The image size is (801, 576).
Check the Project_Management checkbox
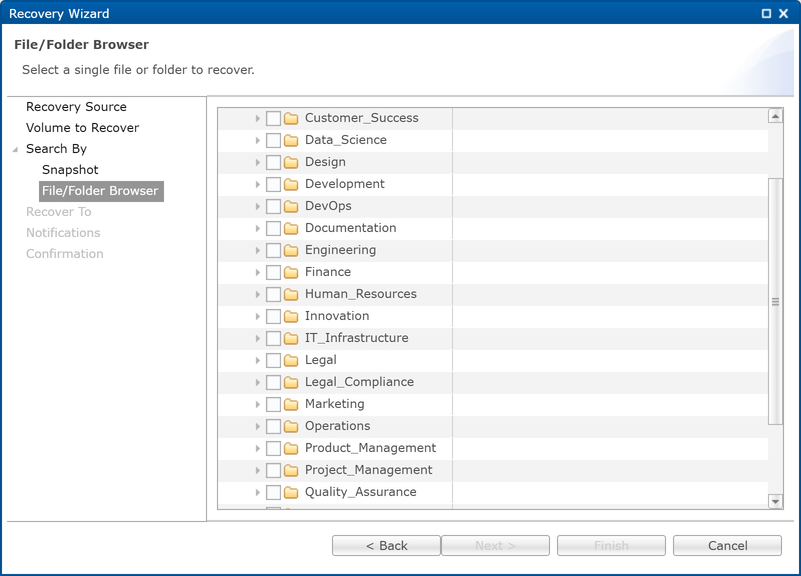273,470
